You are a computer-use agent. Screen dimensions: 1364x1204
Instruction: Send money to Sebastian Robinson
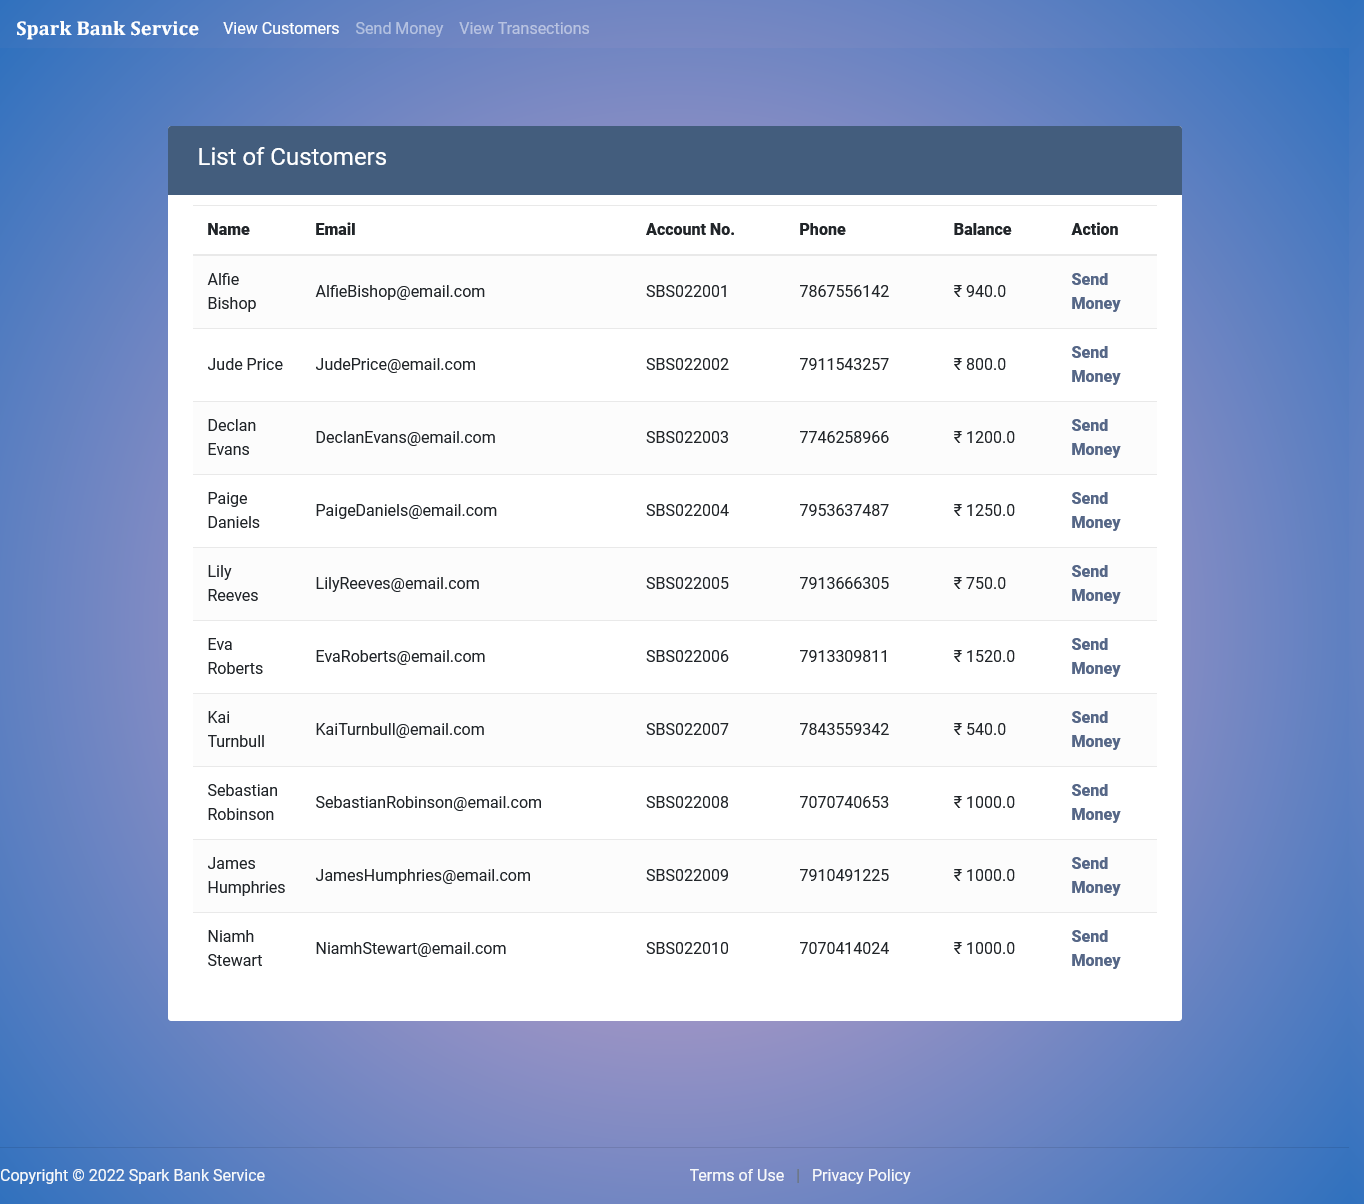pos(1095,802)
